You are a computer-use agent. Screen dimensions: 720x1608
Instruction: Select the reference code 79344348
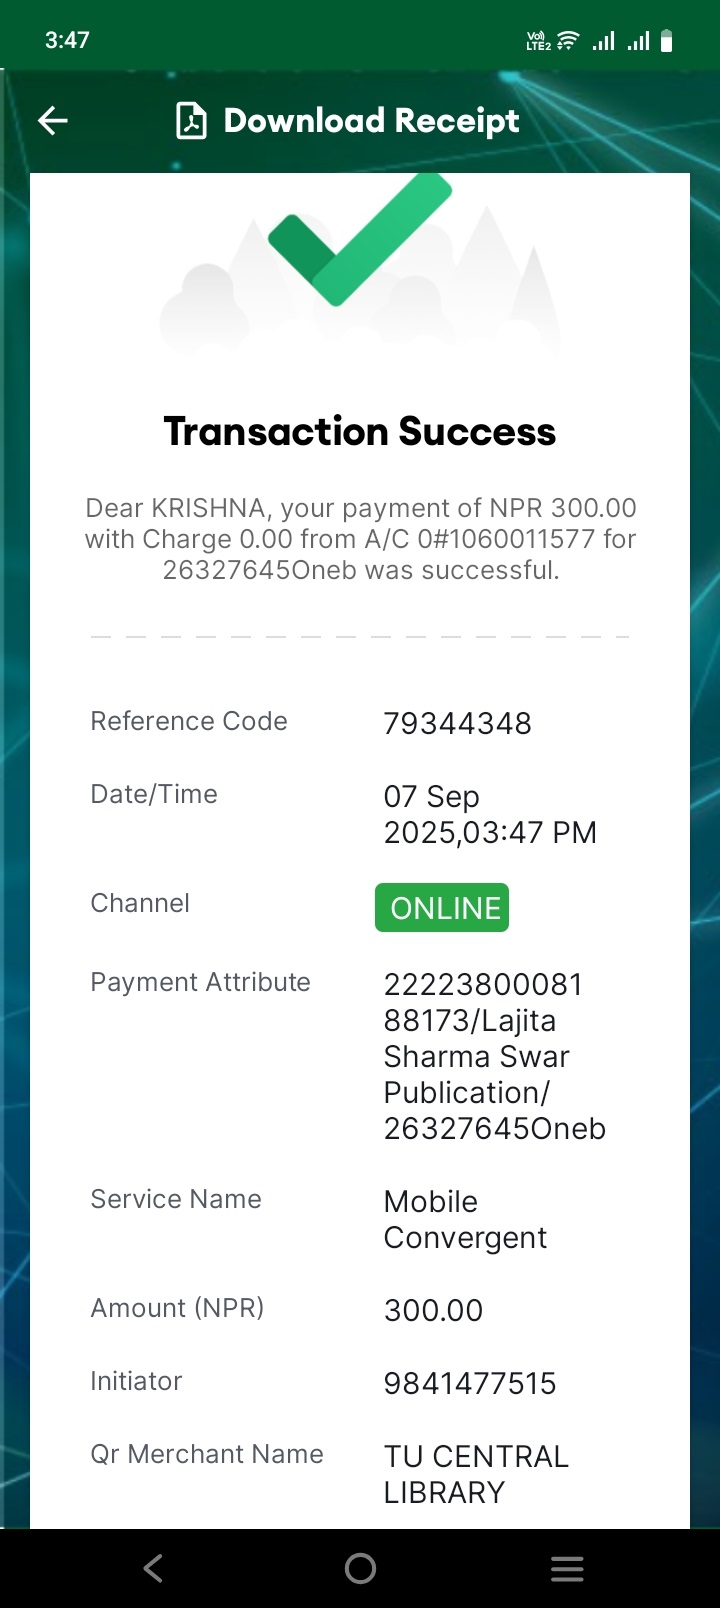point(457,723)
